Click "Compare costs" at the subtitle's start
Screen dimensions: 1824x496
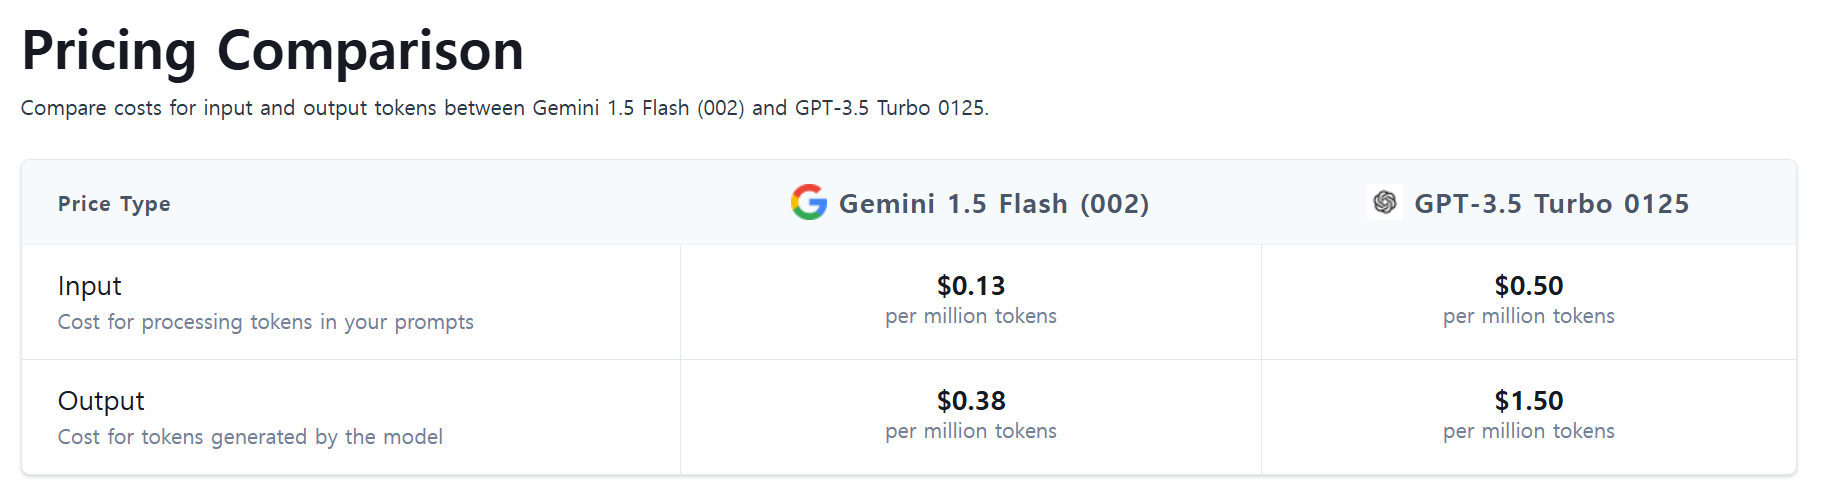pos(91,108)
